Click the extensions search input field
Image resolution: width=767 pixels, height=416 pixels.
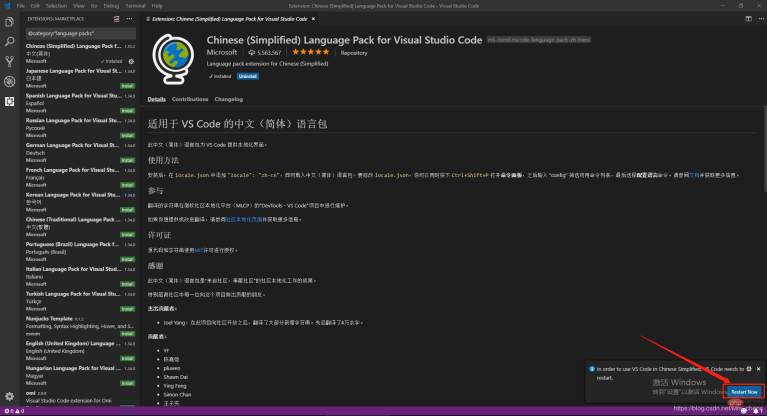81,33
